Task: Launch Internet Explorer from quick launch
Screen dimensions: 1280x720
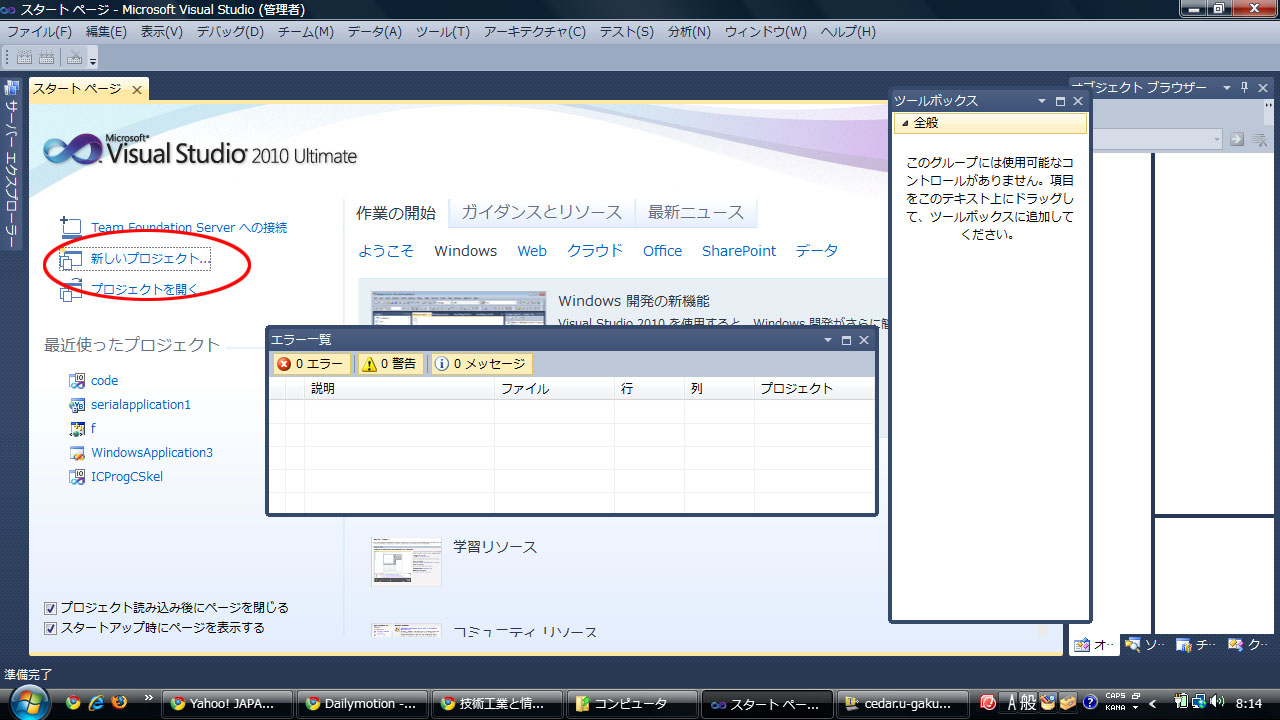Action: click(x=97, y=702)
